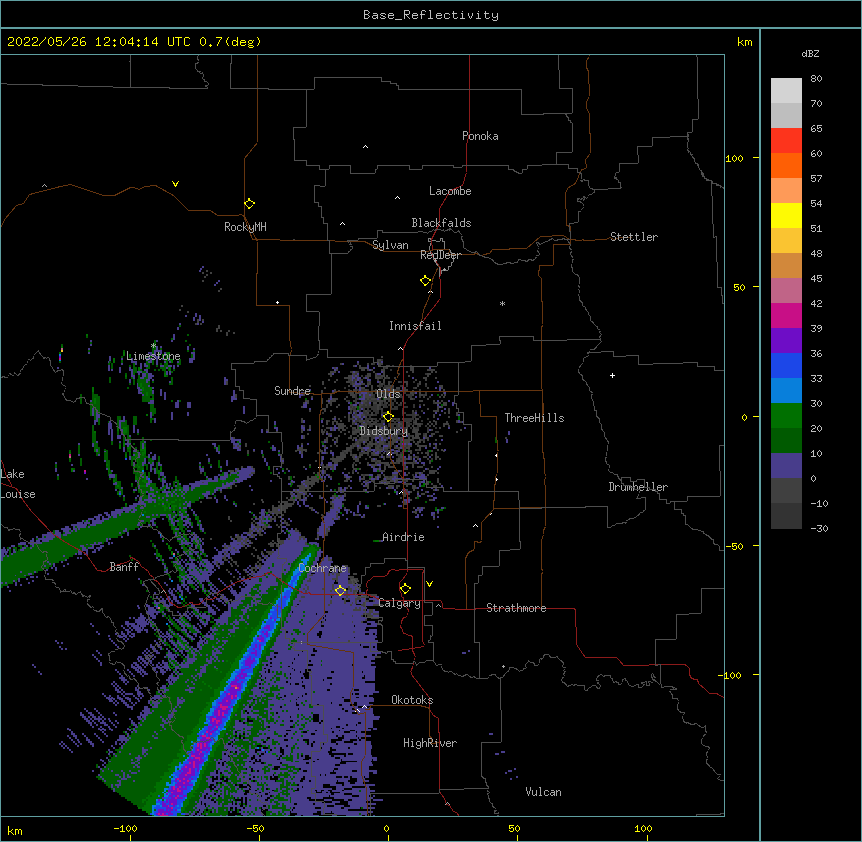Click the Innisfail city label
This screenshot has width=862, height=842.
415,326
